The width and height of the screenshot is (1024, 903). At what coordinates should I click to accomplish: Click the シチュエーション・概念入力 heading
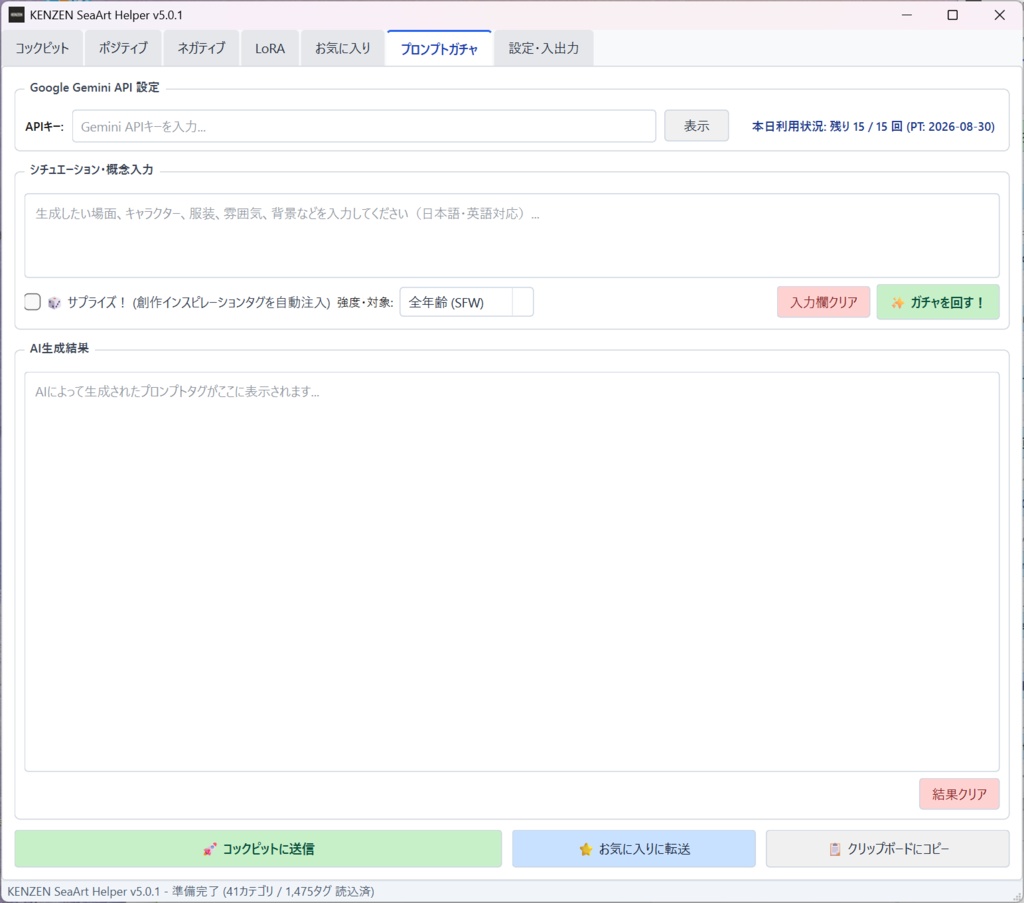(91, 170)
